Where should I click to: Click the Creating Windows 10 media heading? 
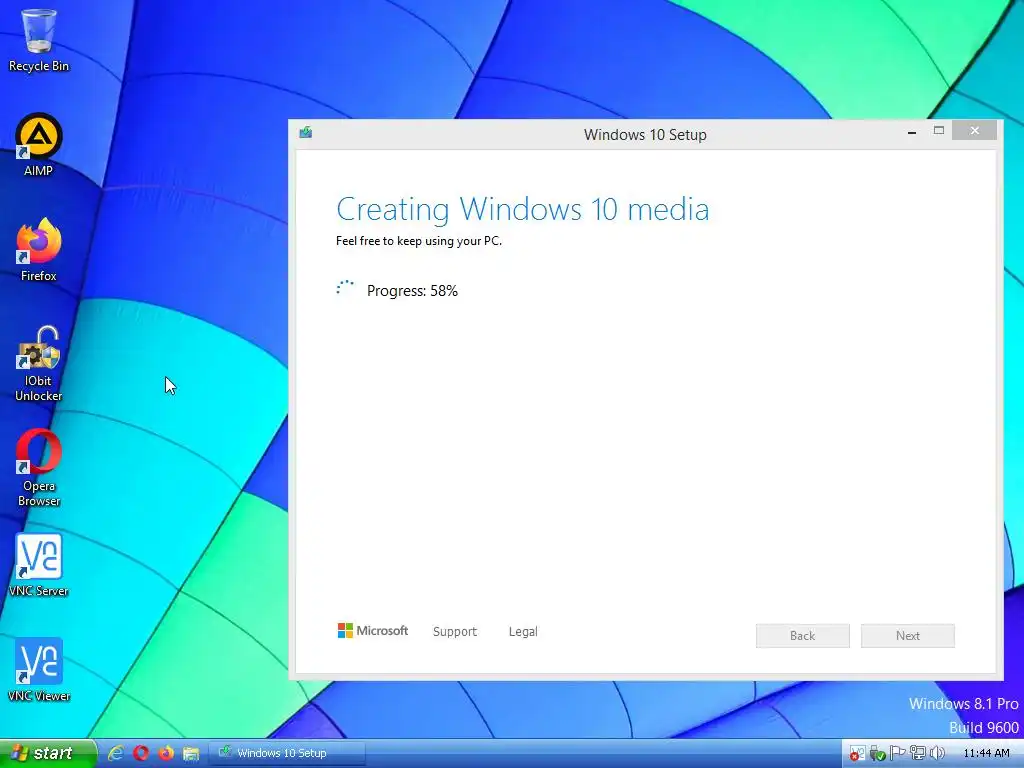point(522,210)
